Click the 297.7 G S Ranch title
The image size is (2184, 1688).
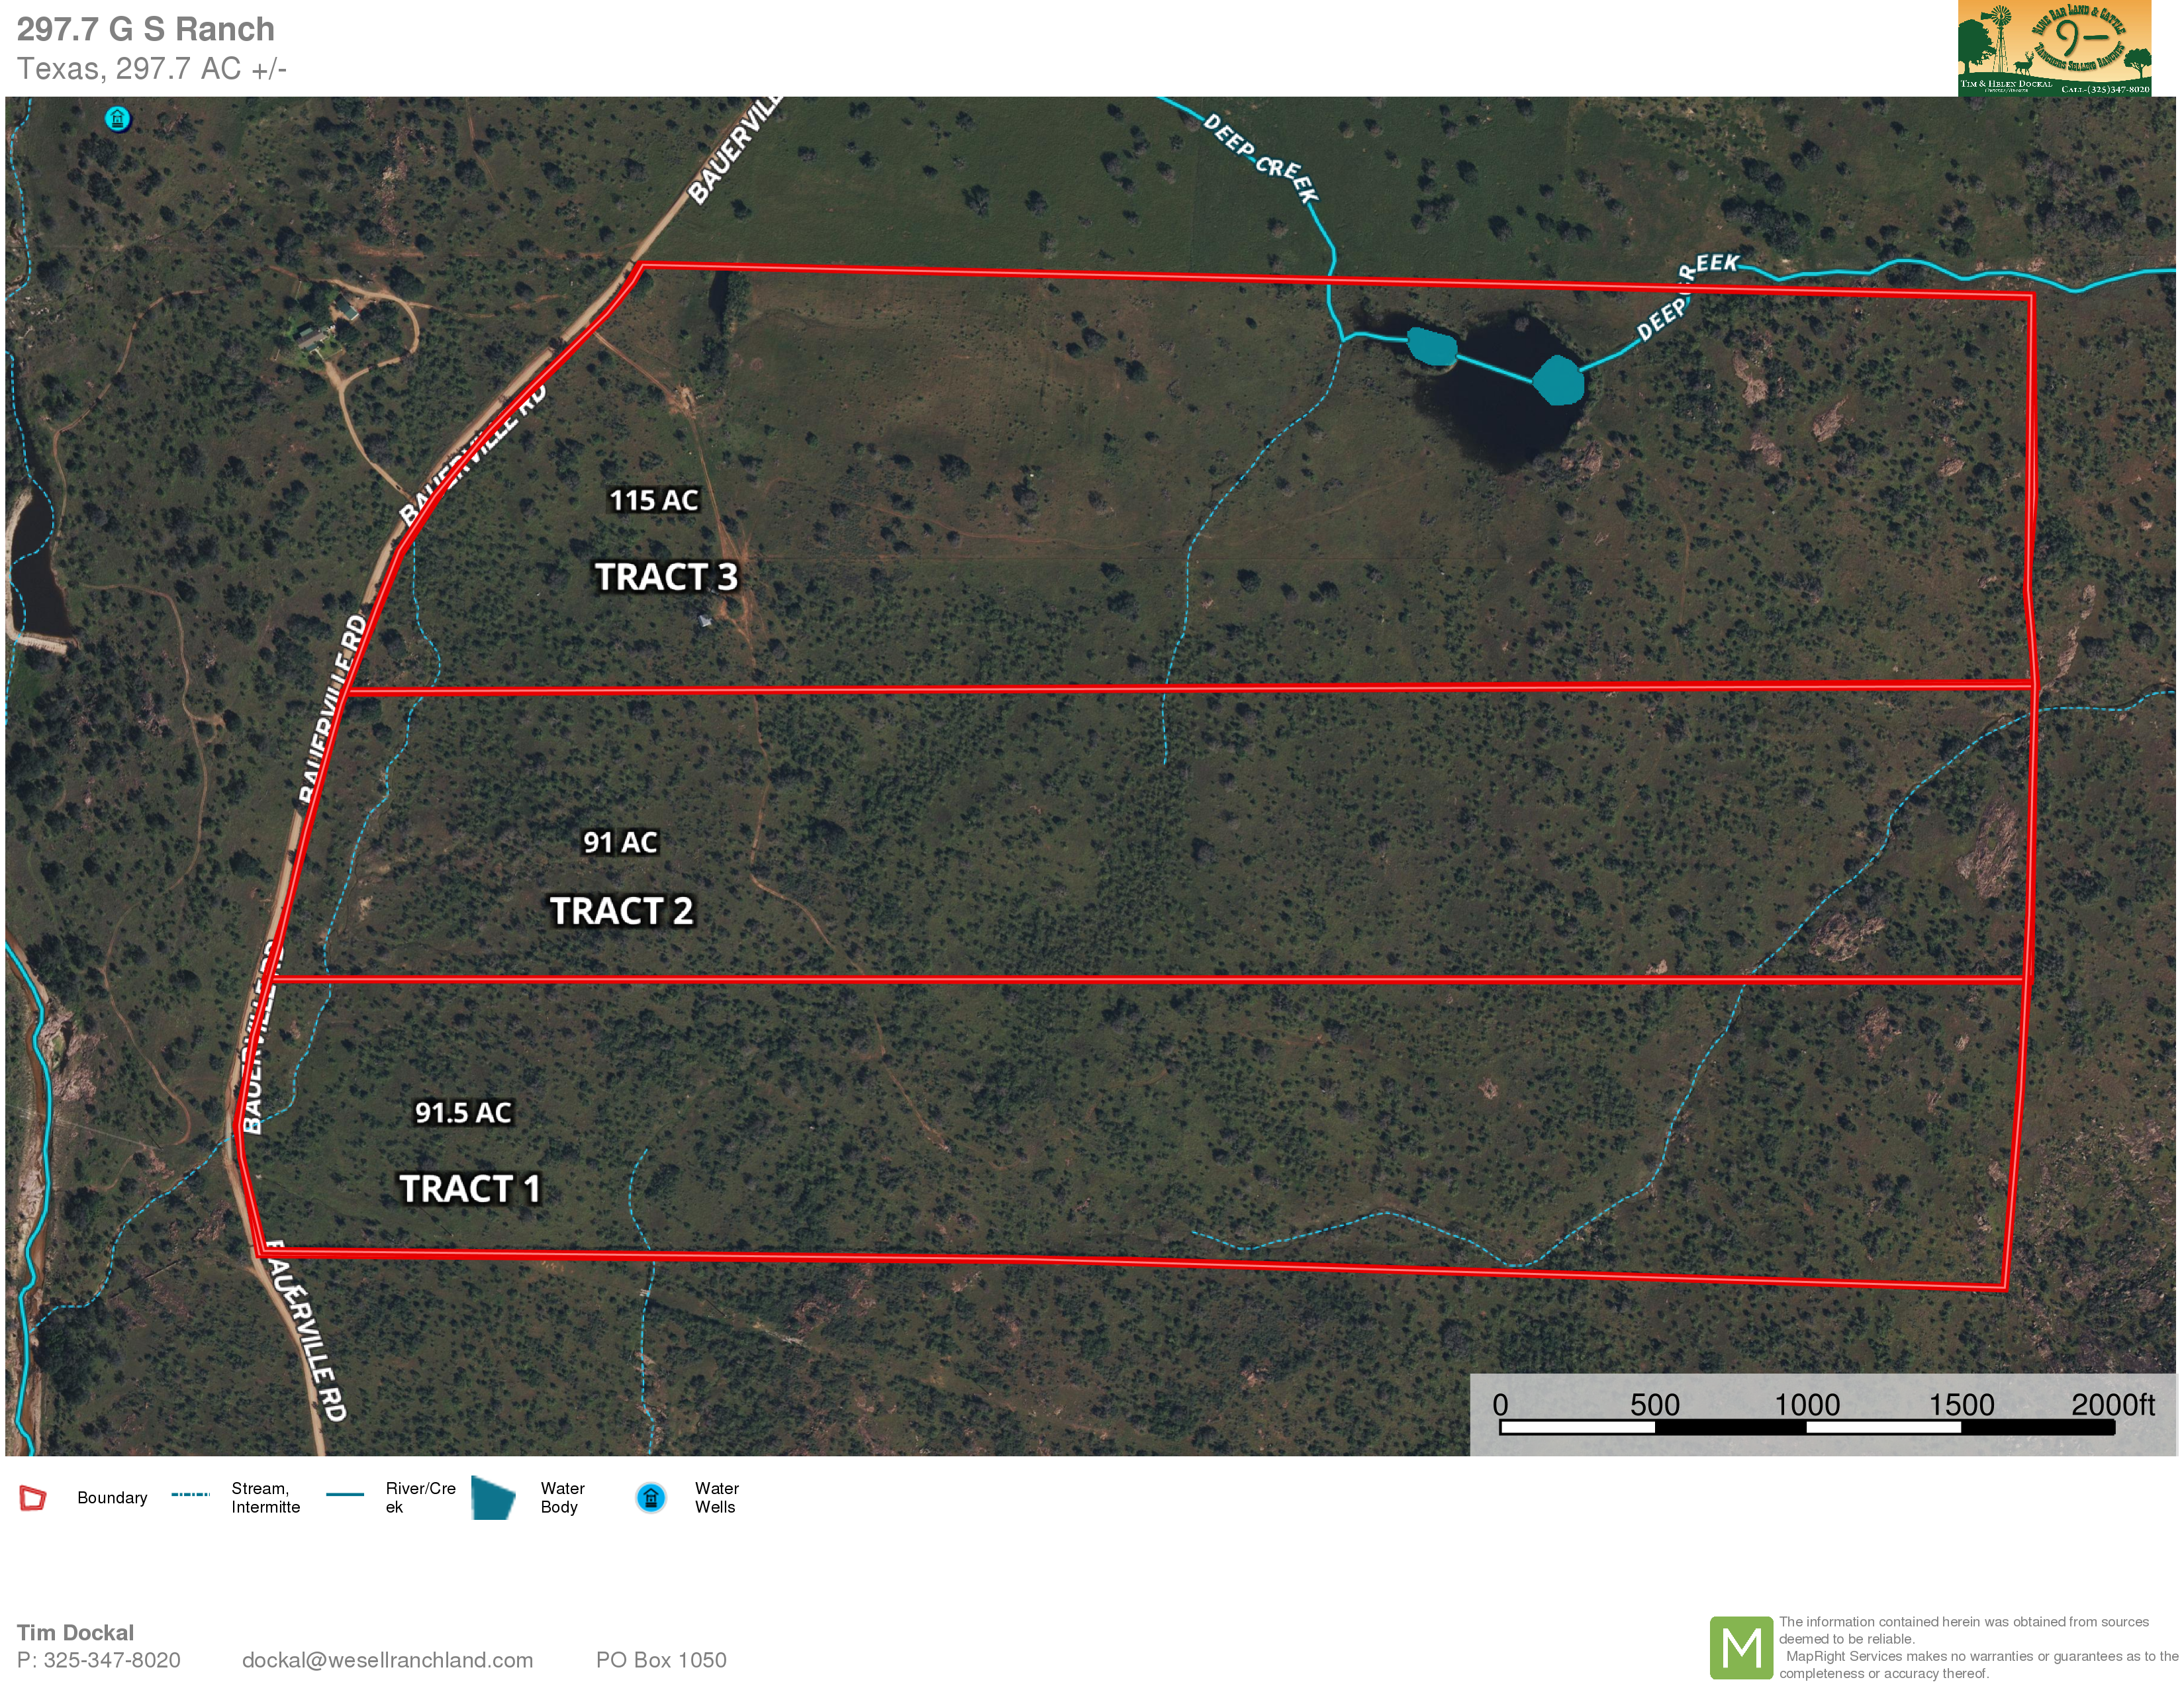(x=146, y=29)
